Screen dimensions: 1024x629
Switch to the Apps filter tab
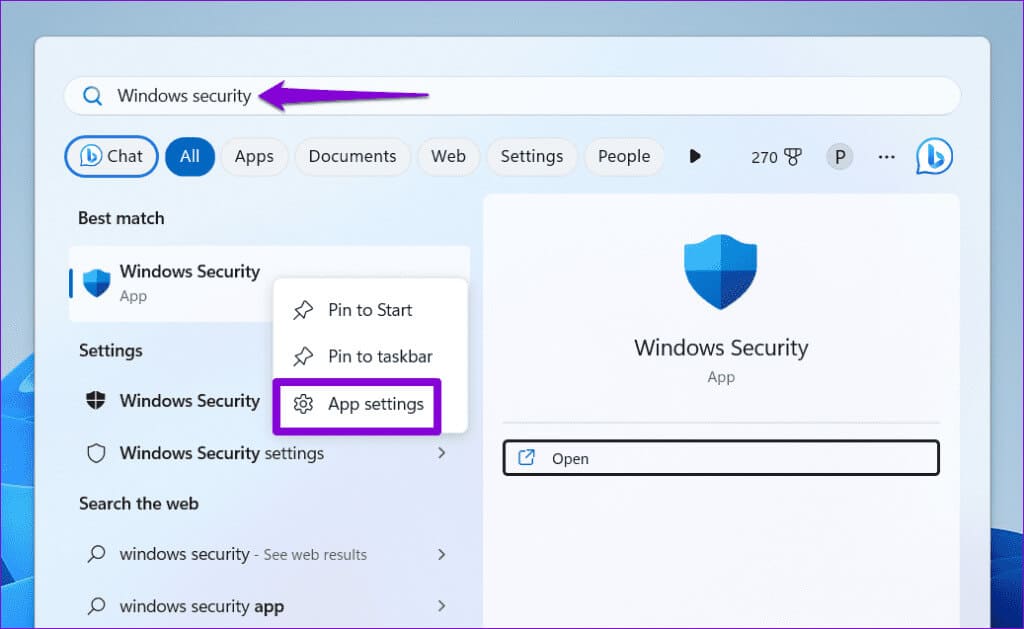coord(254,157)
